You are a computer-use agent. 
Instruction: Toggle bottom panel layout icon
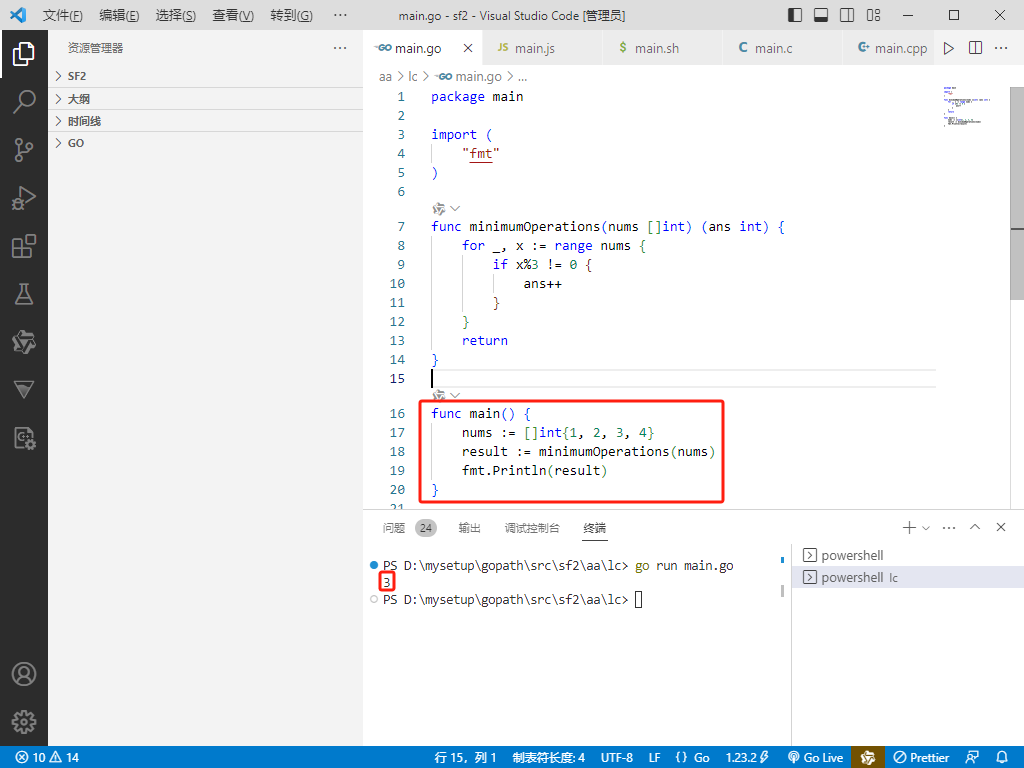point(821,15)
